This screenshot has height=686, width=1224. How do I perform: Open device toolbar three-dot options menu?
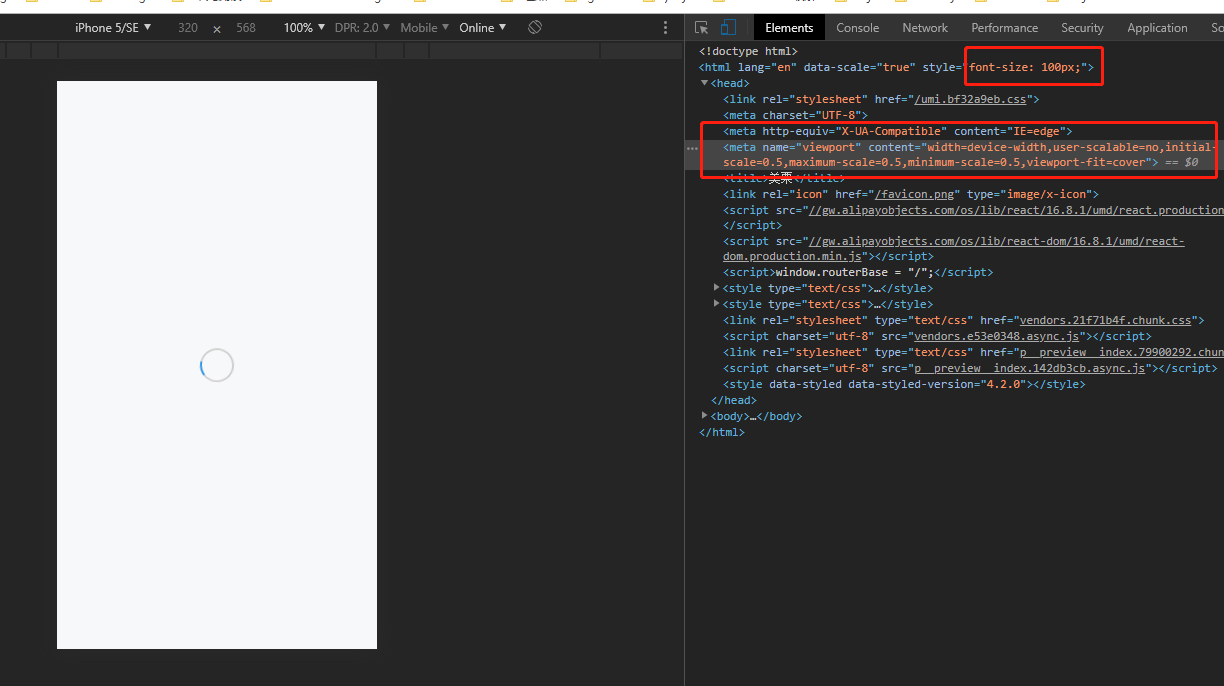click(x=666, y=28)
